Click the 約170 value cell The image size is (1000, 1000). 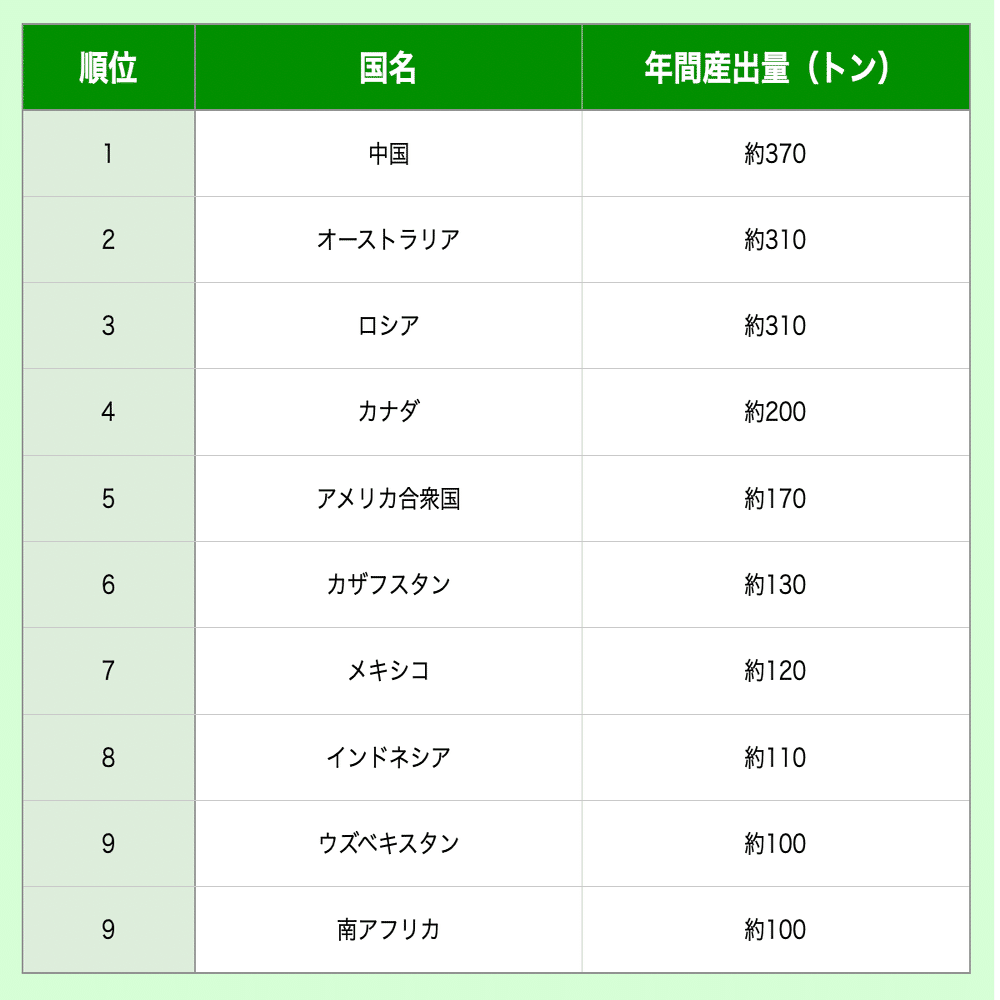pos(775,498)
